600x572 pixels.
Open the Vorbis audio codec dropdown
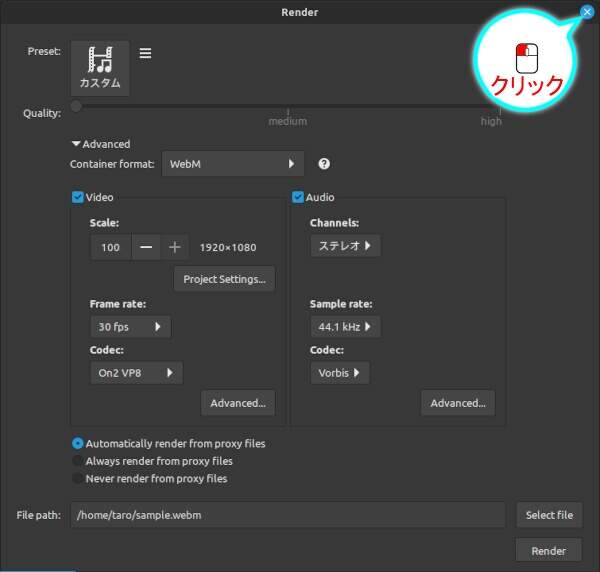[x=340, y=373]
